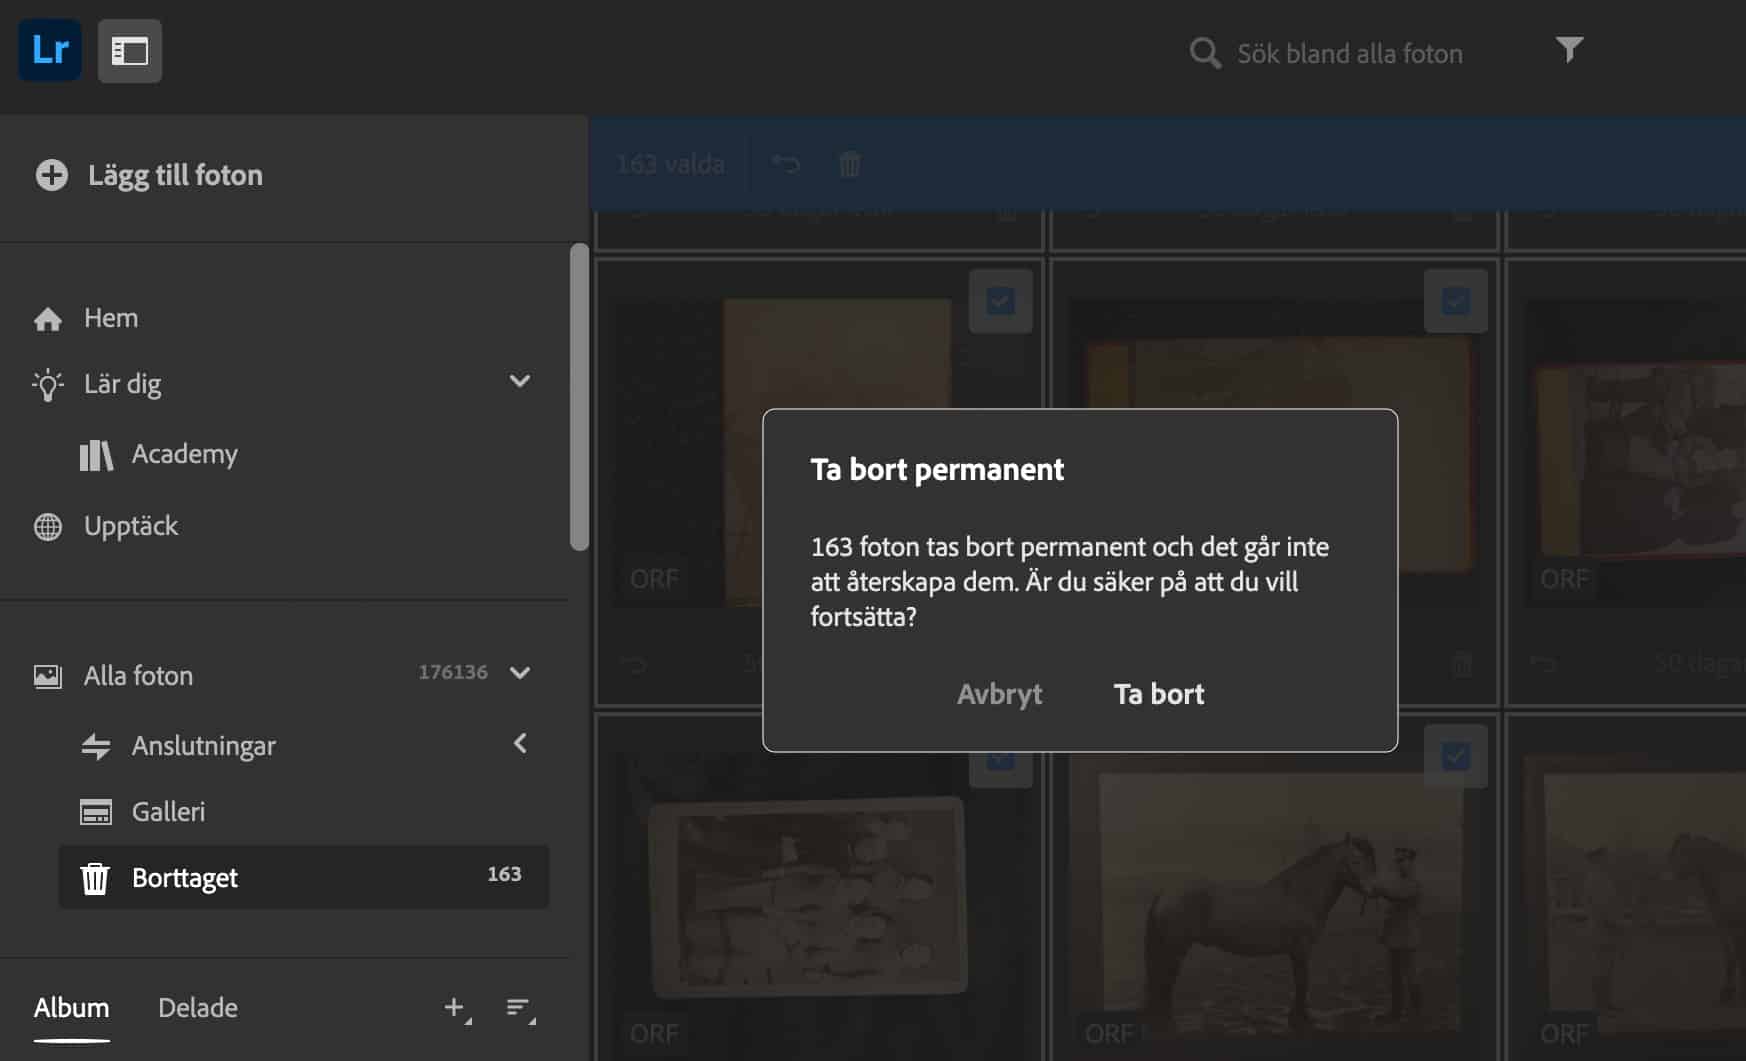The height and width of the screenshot is (1061, 1746).
Task: Collapse the Lär dig section chevron
Action: 519,381
